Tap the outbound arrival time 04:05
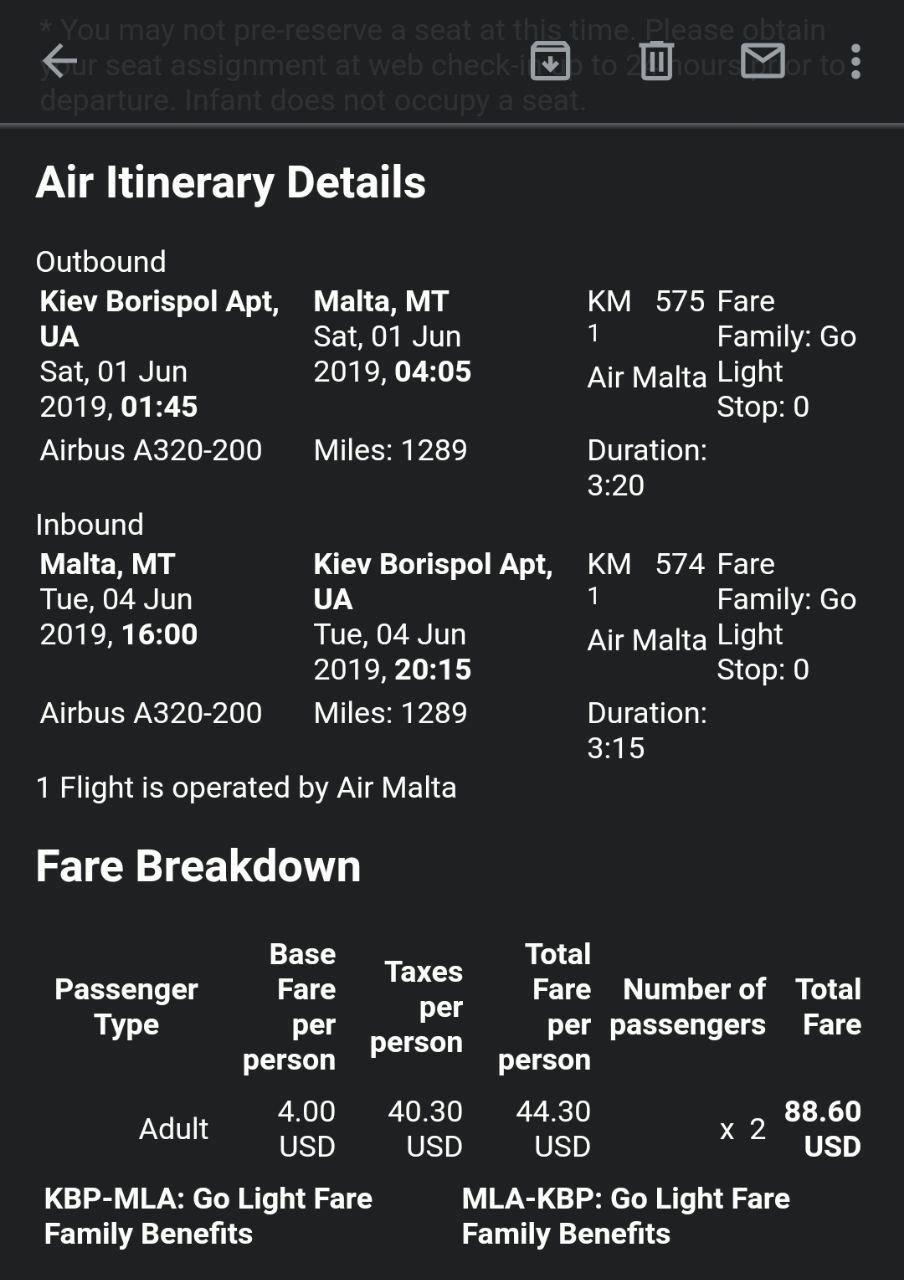This screenshot has width=904, height=1280. (433, 372)
